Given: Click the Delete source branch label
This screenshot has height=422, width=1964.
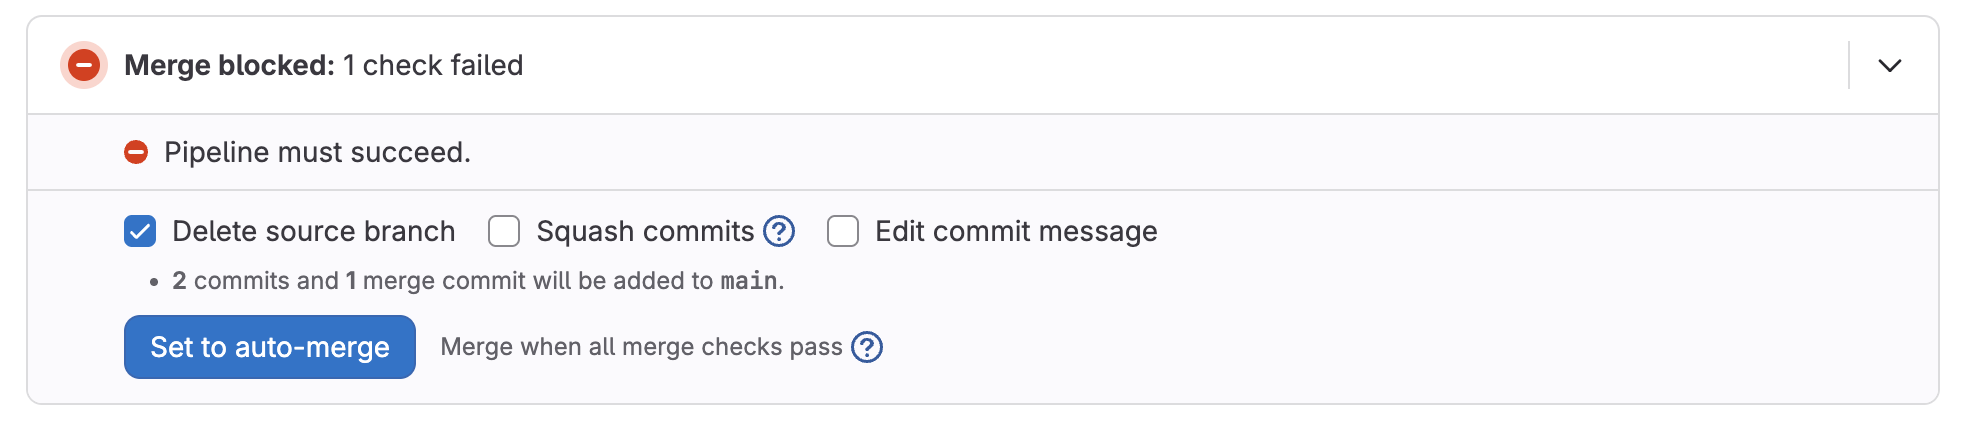Looking at the screenshot, I should pos(313,231).
